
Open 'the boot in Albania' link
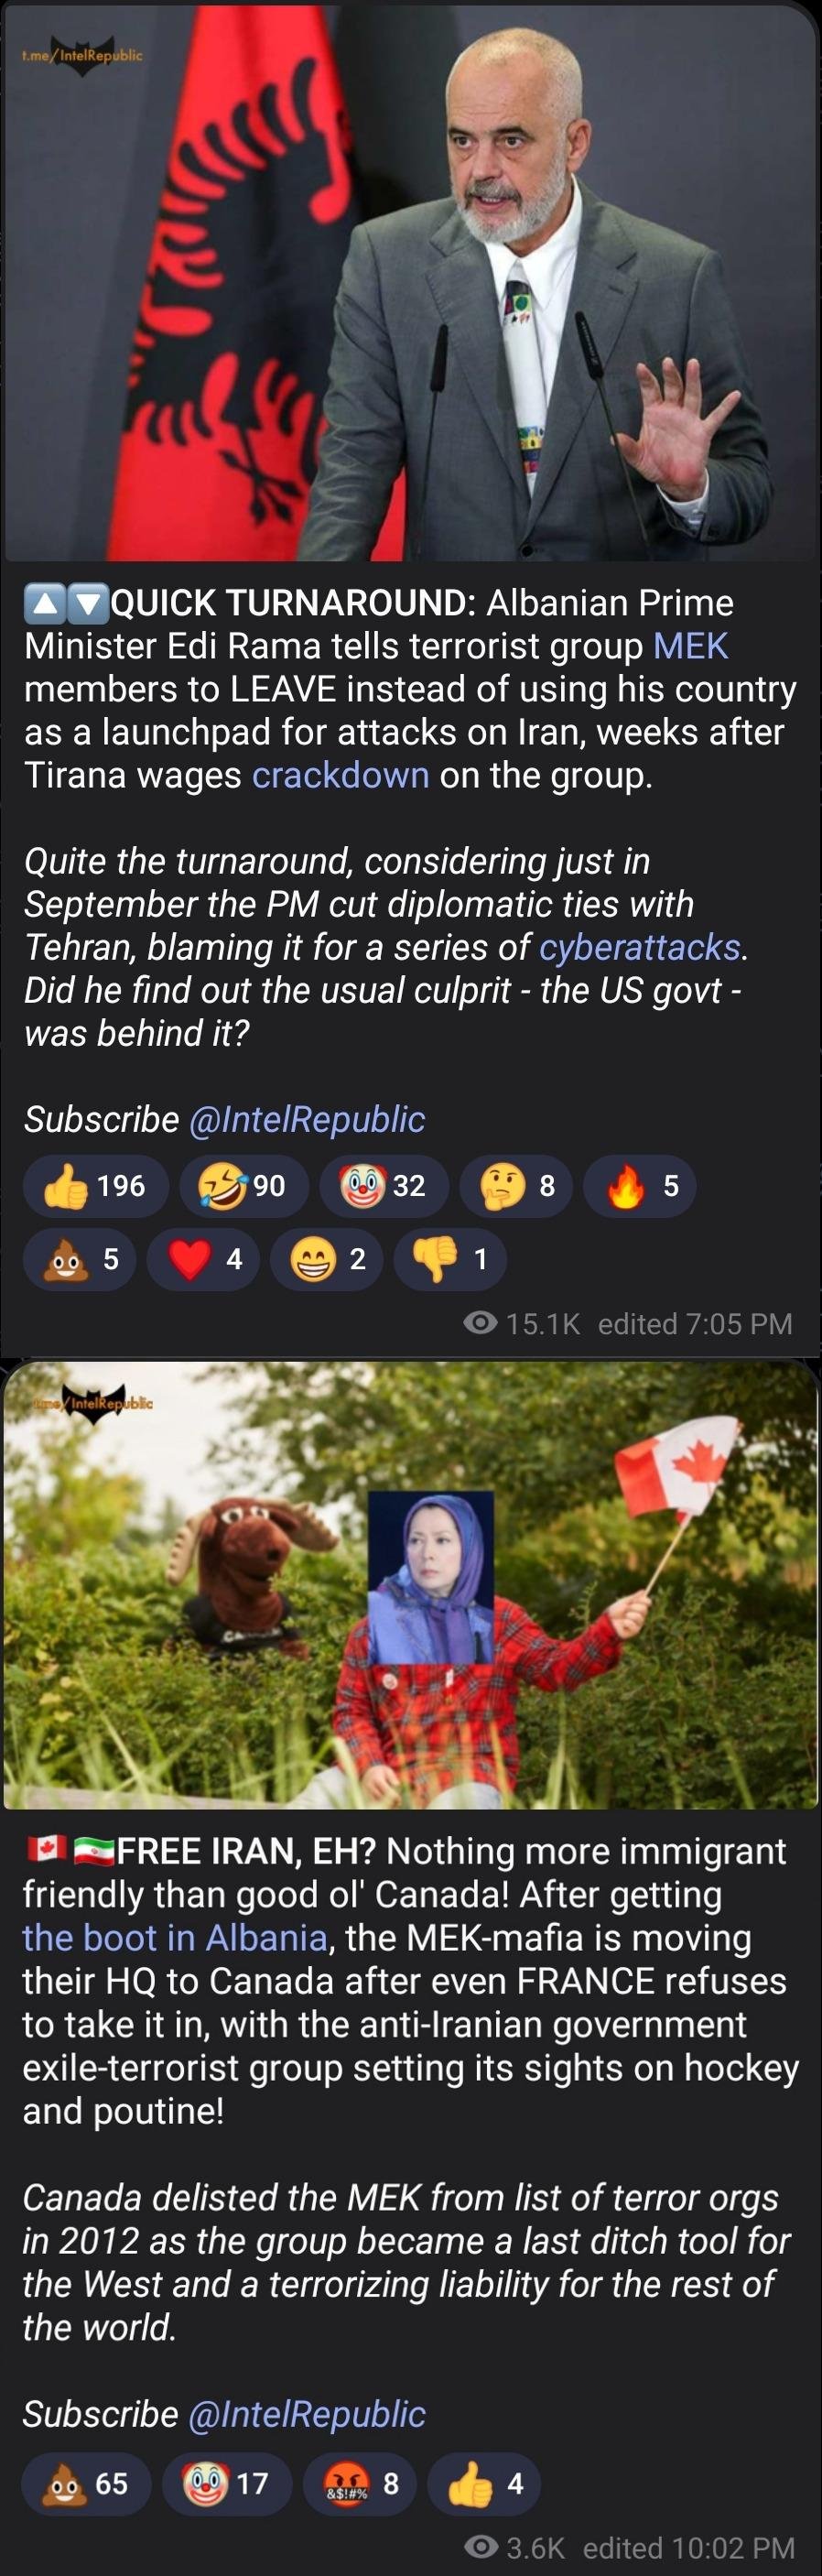click(175, 1937)
